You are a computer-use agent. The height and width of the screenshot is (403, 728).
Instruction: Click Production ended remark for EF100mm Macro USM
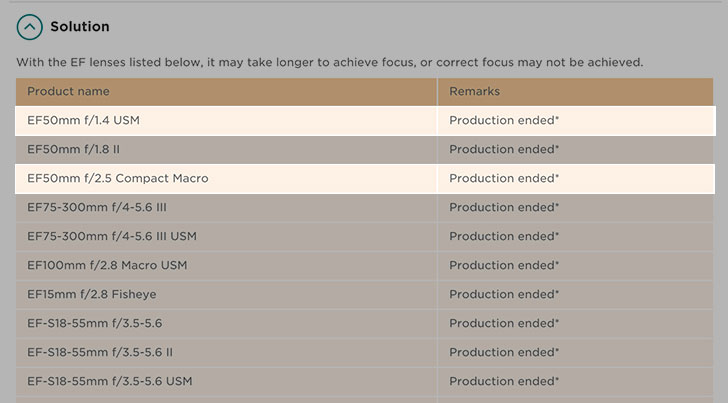(x=504, y=265)
